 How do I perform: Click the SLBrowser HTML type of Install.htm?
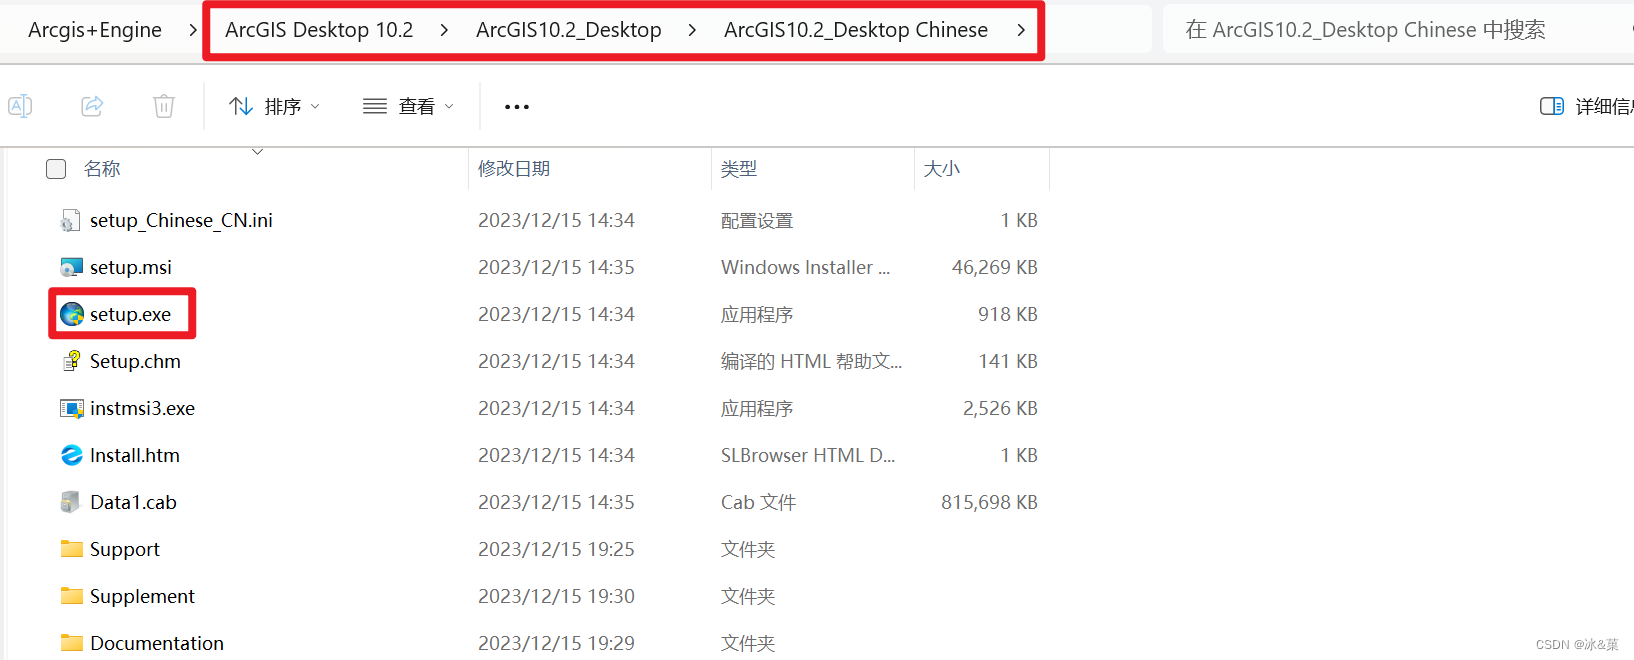(808, 455)
